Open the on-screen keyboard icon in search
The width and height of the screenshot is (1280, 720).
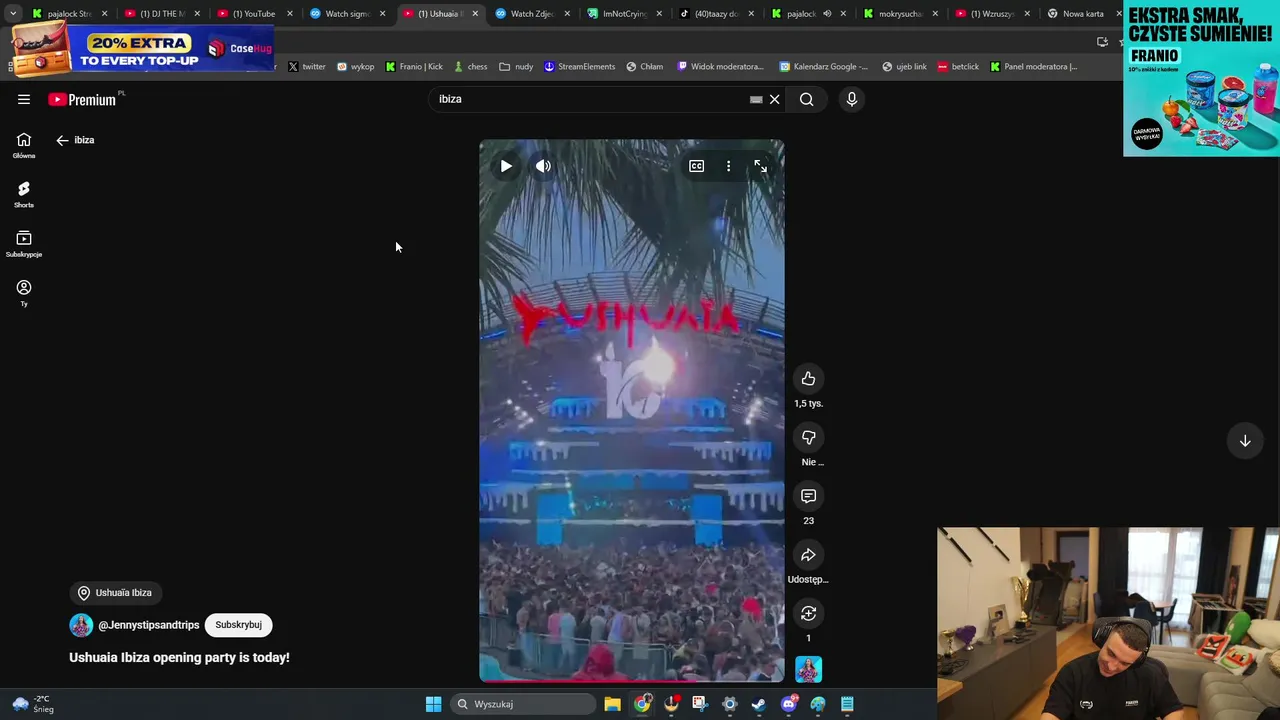coord(756,99)
